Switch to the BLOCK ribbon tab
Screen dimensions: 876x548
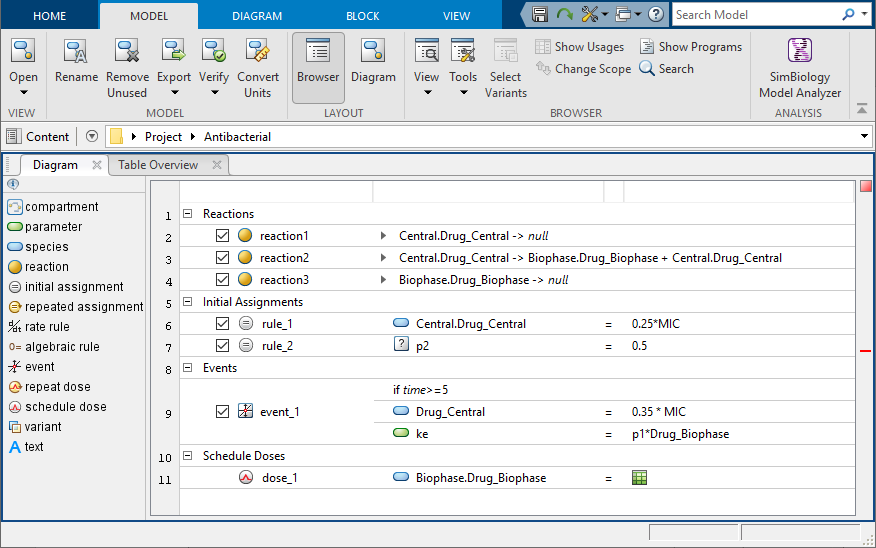pos(363,16)
